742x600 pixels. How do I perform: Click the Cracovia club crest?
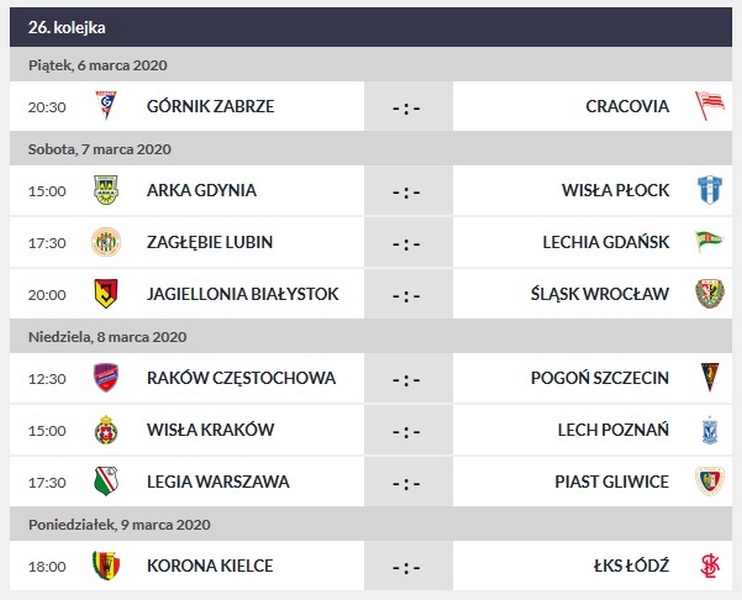click(709, 106)
